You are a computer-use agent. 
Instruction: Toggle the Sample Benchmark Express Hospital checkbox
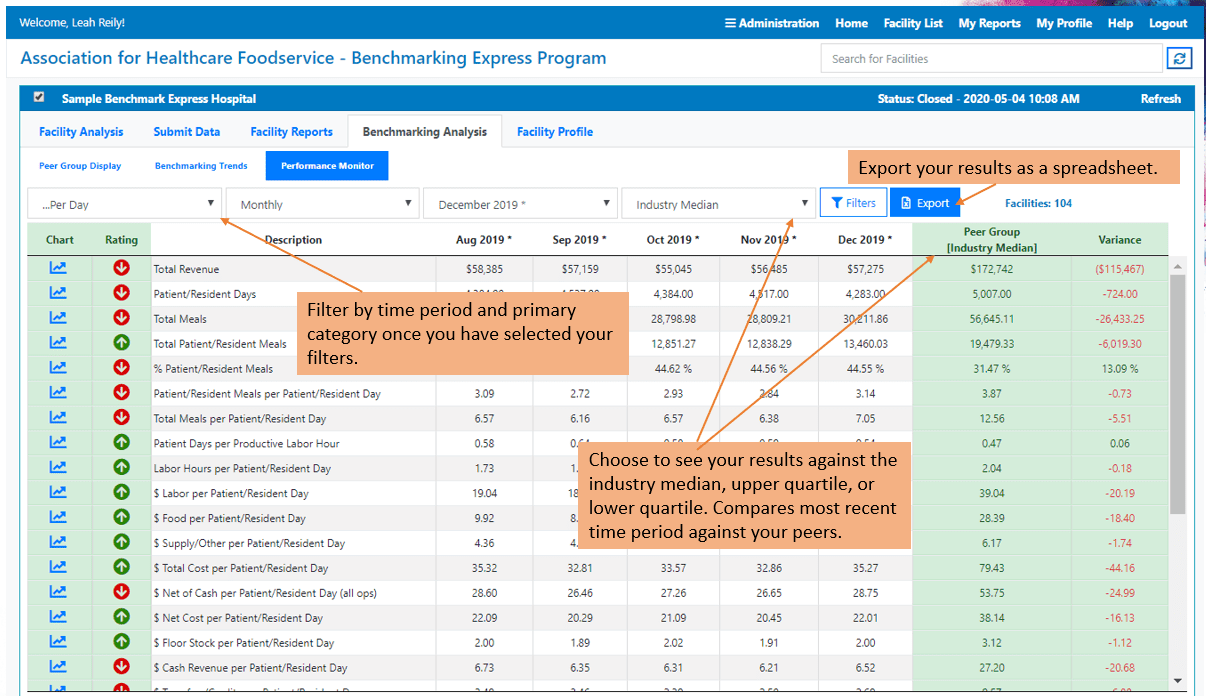[39, 98]
